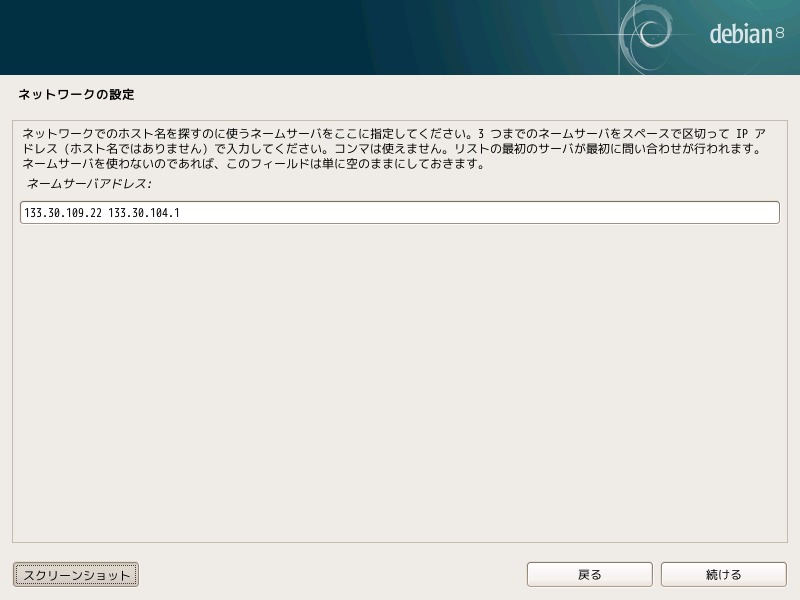Click the blank area of the main panel

[399, 383]
